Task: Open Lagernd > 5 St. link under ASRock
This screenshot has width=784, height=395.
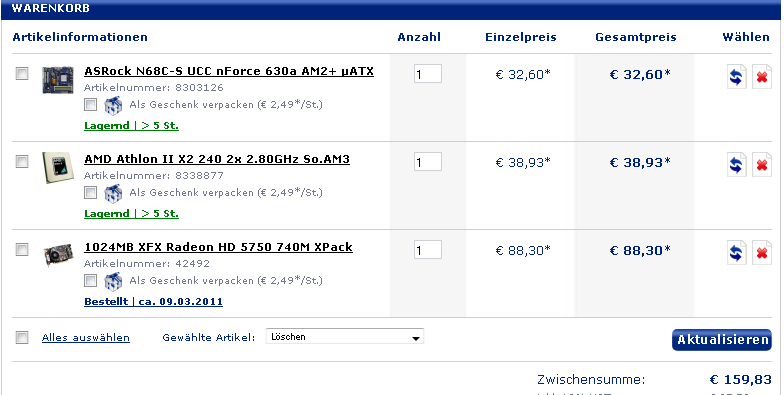Action: (132, 126)
